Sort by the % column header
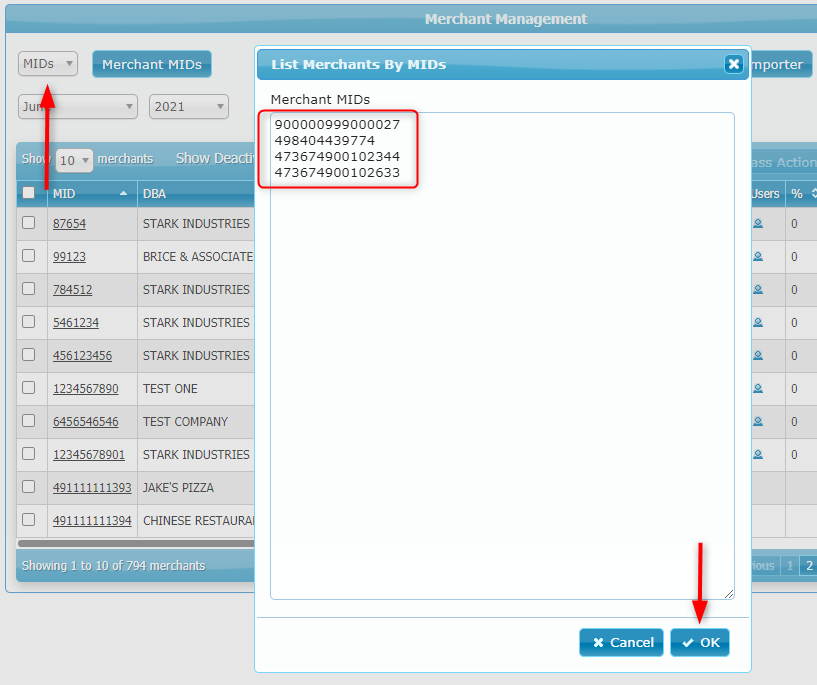817x685 pixels. pos(801,194)
